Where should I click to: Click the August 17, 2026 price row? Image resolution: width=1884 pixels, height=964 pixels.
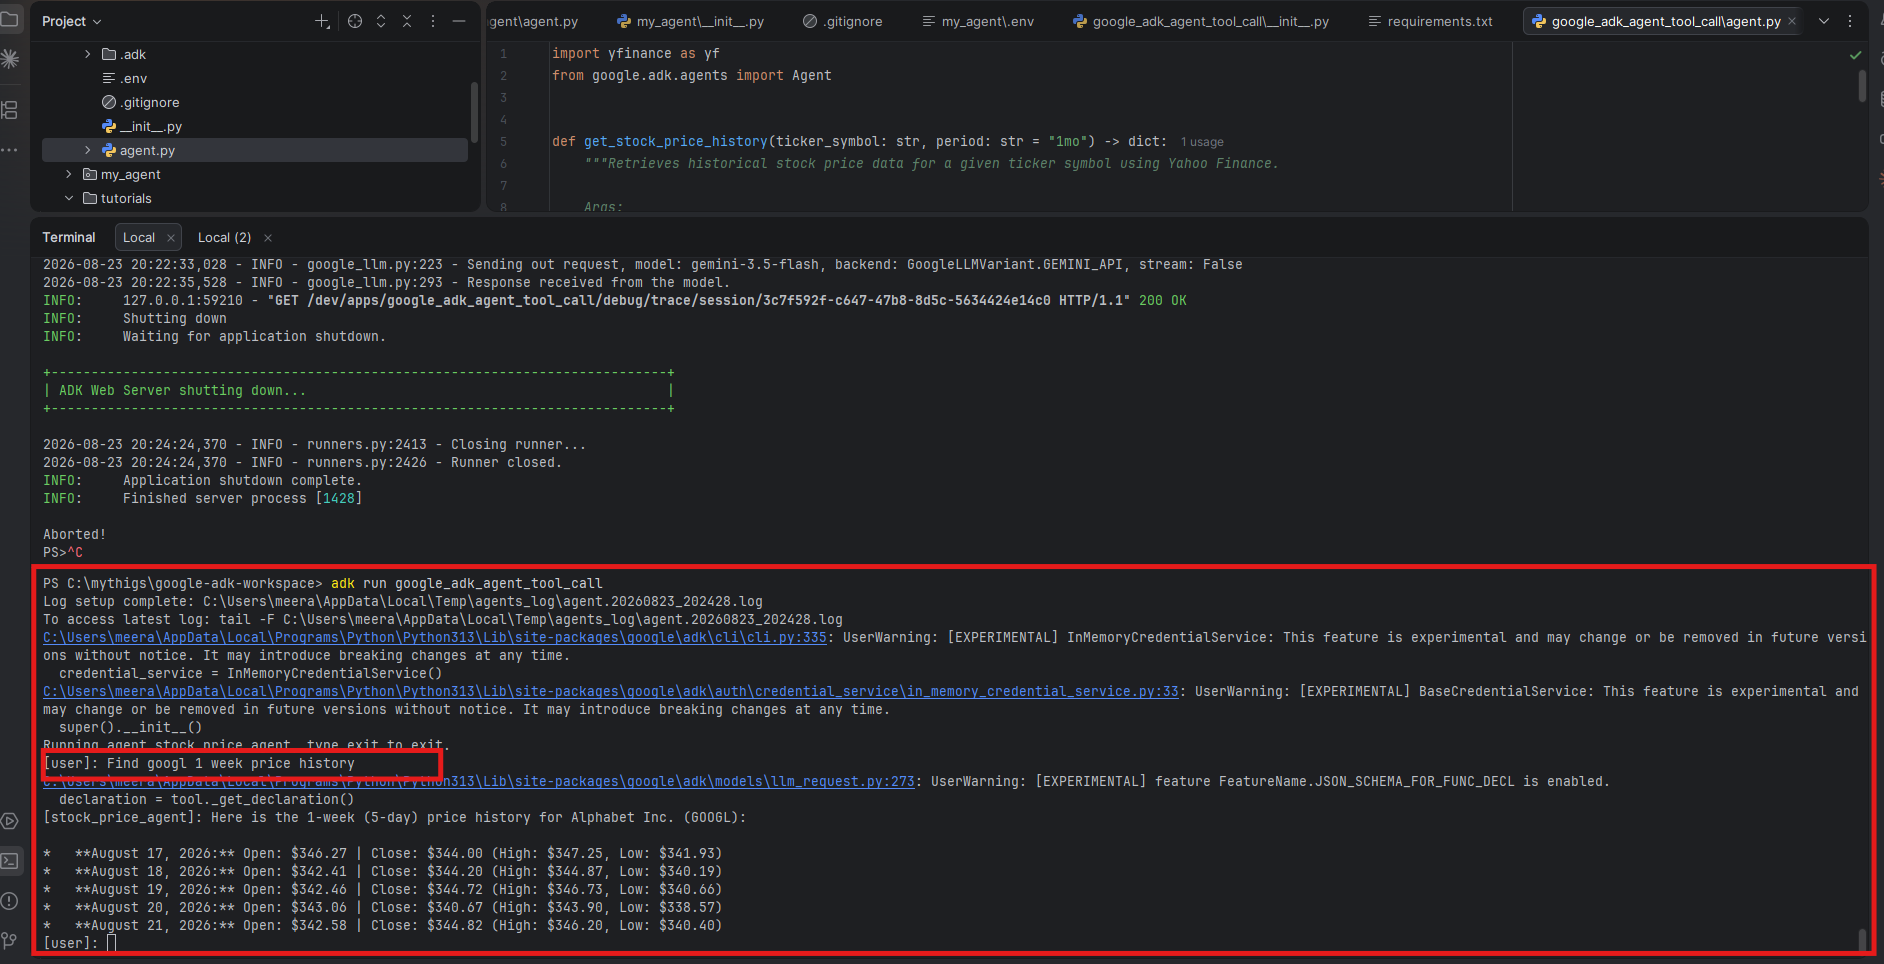tap(382, 853)
